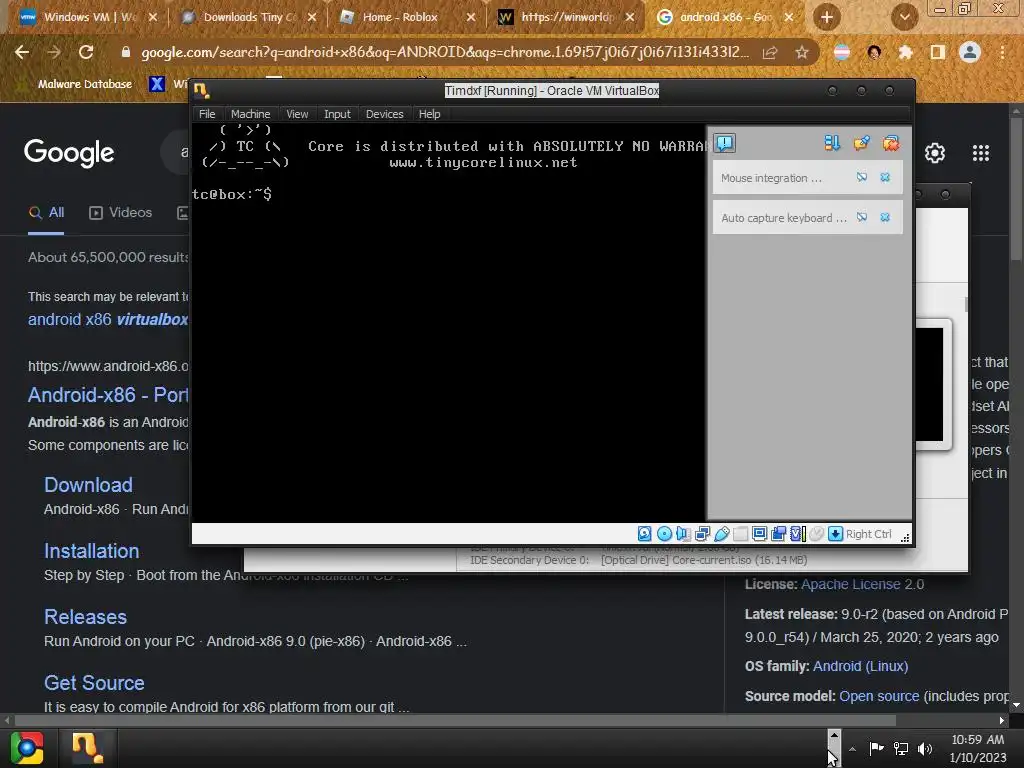
Task: Click the keep finished notifications icon
Action: click(x=861, y=143)
